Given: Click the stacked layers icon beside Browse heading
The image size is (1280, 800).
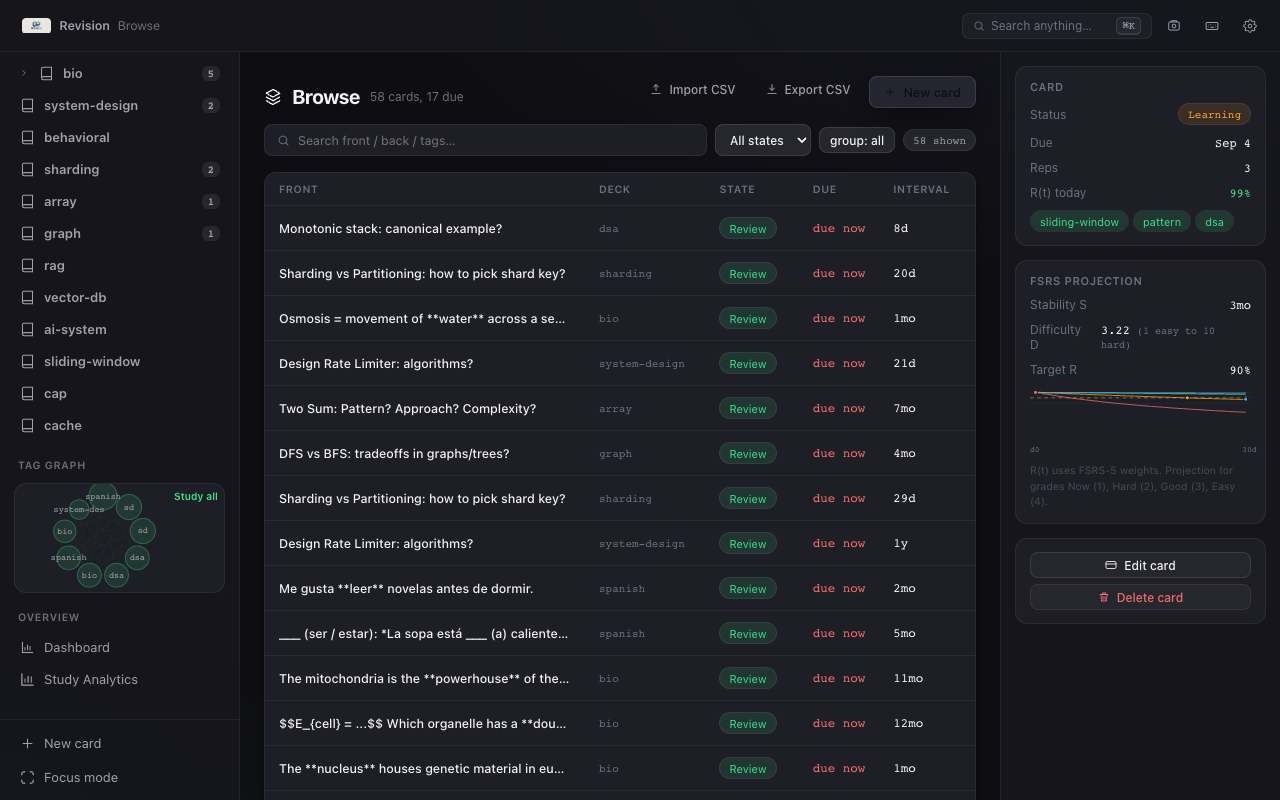Looking at the screenshot, I should click(x=273, y=97).
